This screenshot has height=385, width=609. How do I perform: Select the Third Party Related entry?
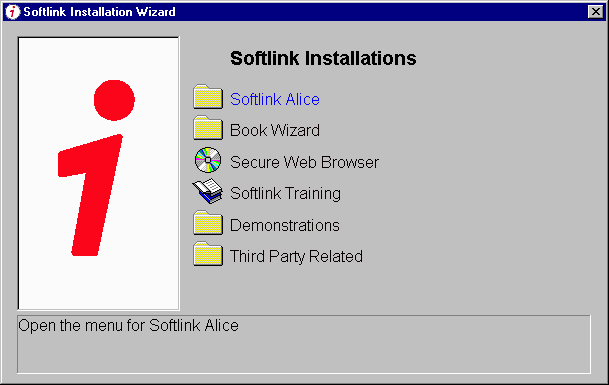tap(296, 256)
